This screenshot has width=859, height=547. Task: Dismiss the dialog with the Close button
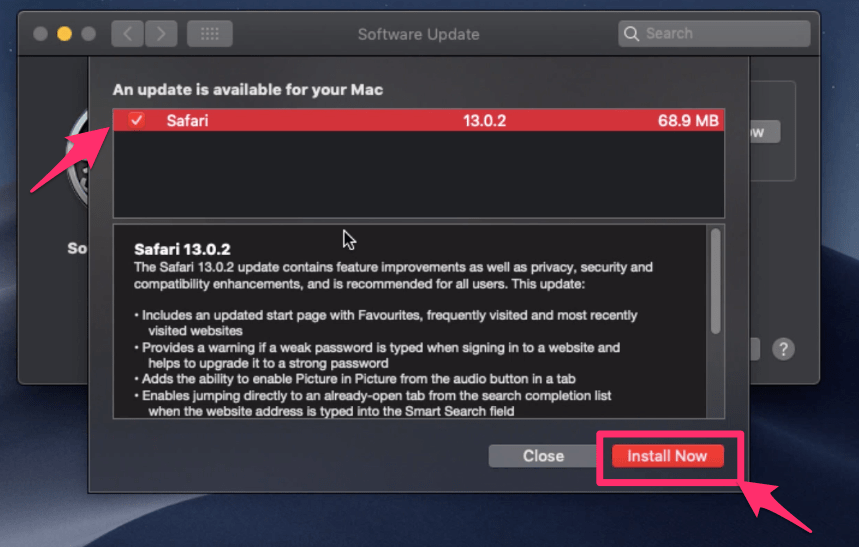coord(543,456)
